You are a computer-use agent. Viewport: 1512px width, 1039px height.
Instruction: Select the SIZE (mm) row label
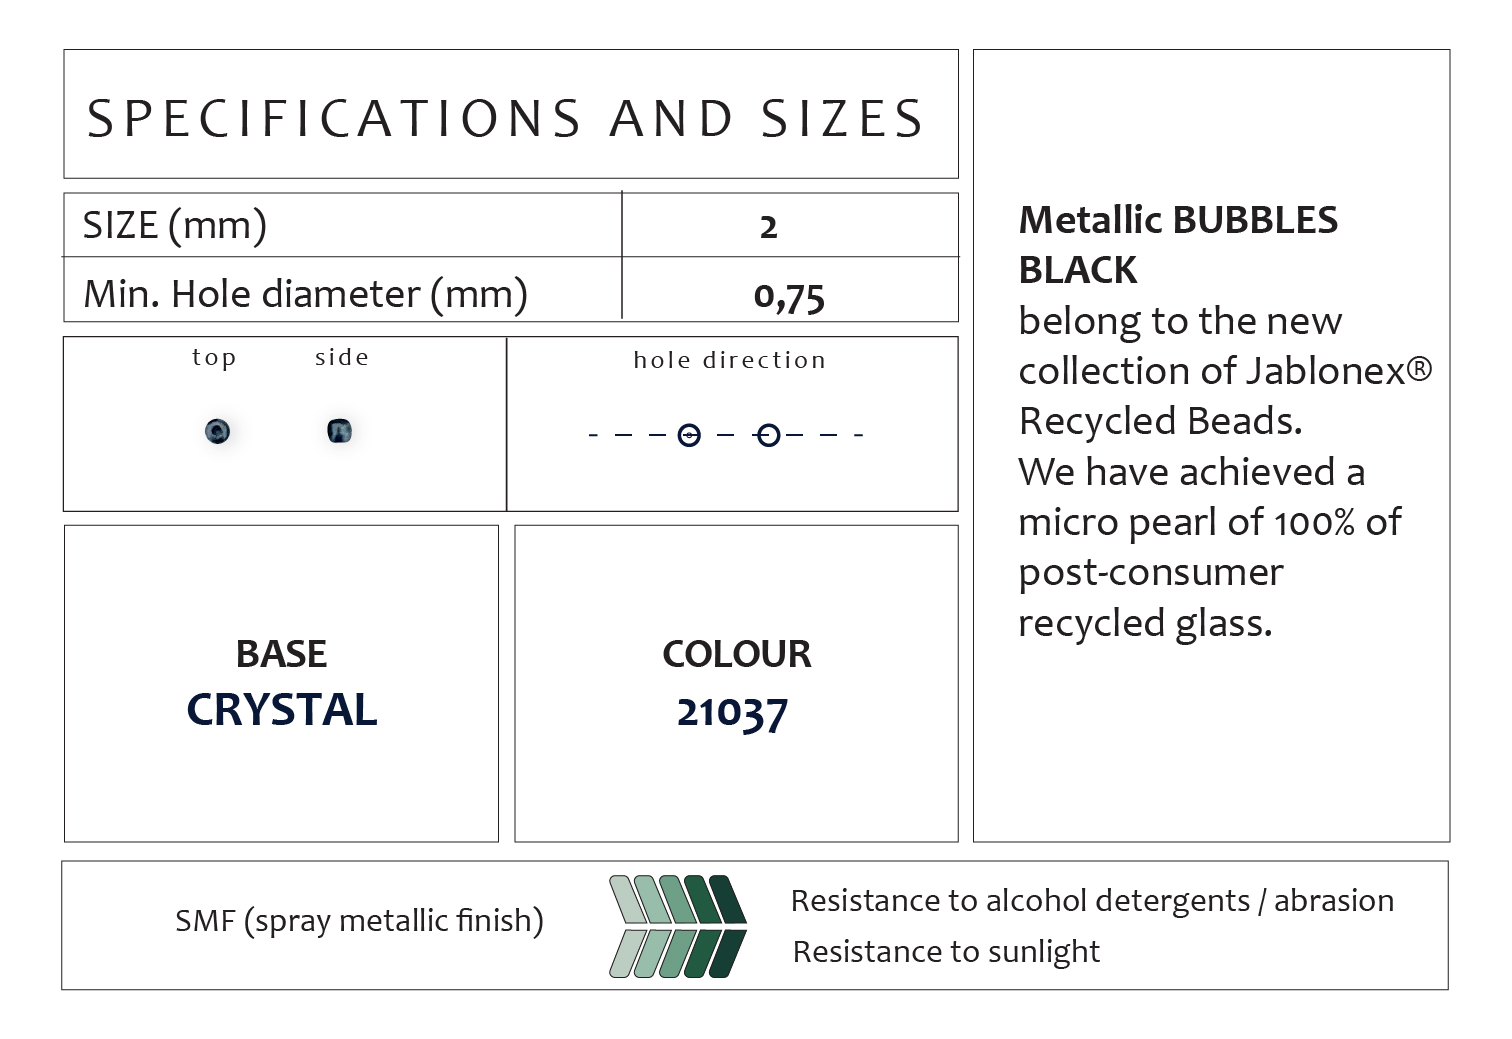point(175,225)
